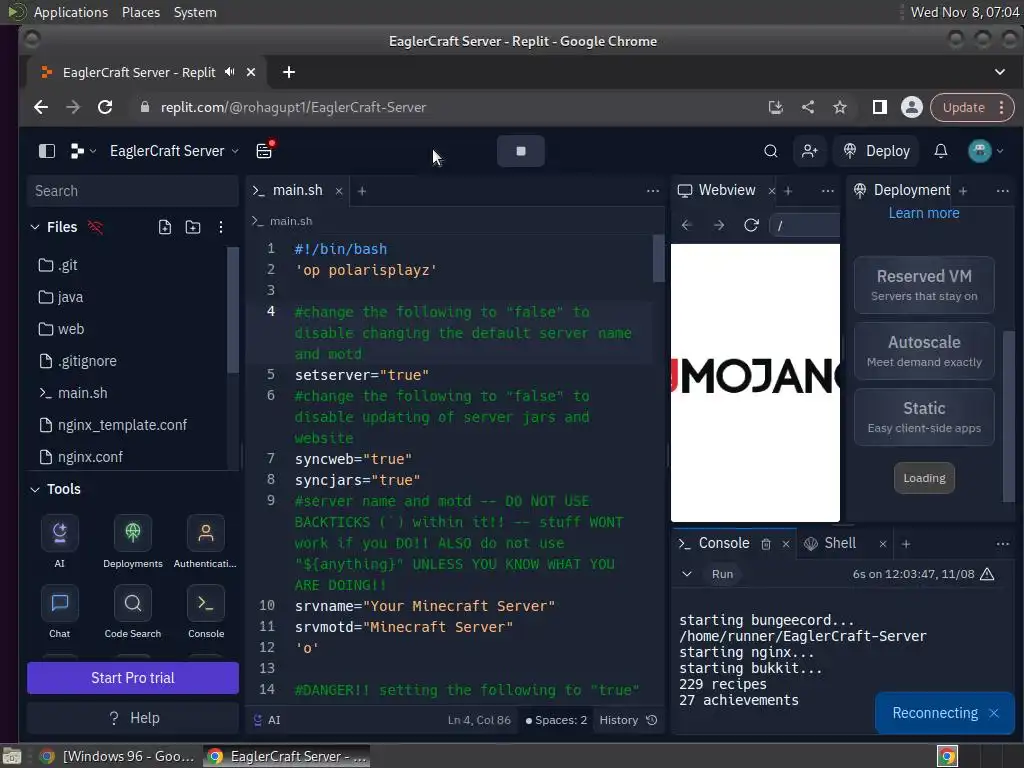Screen dimensions: 1024x768
Task: Expand the EaglerCraft Server name dropdown
Action: coord(174,151)
